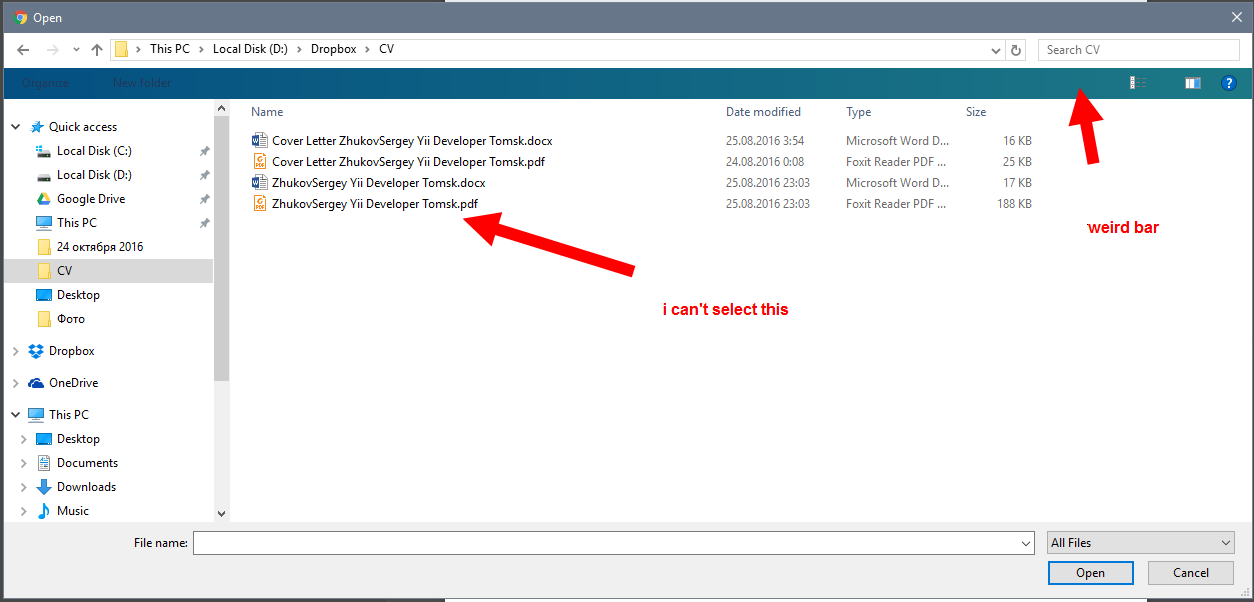This screenshot has height=602, width=1254.
Task: Expand the Dropbox tree node
Action: 16,351
